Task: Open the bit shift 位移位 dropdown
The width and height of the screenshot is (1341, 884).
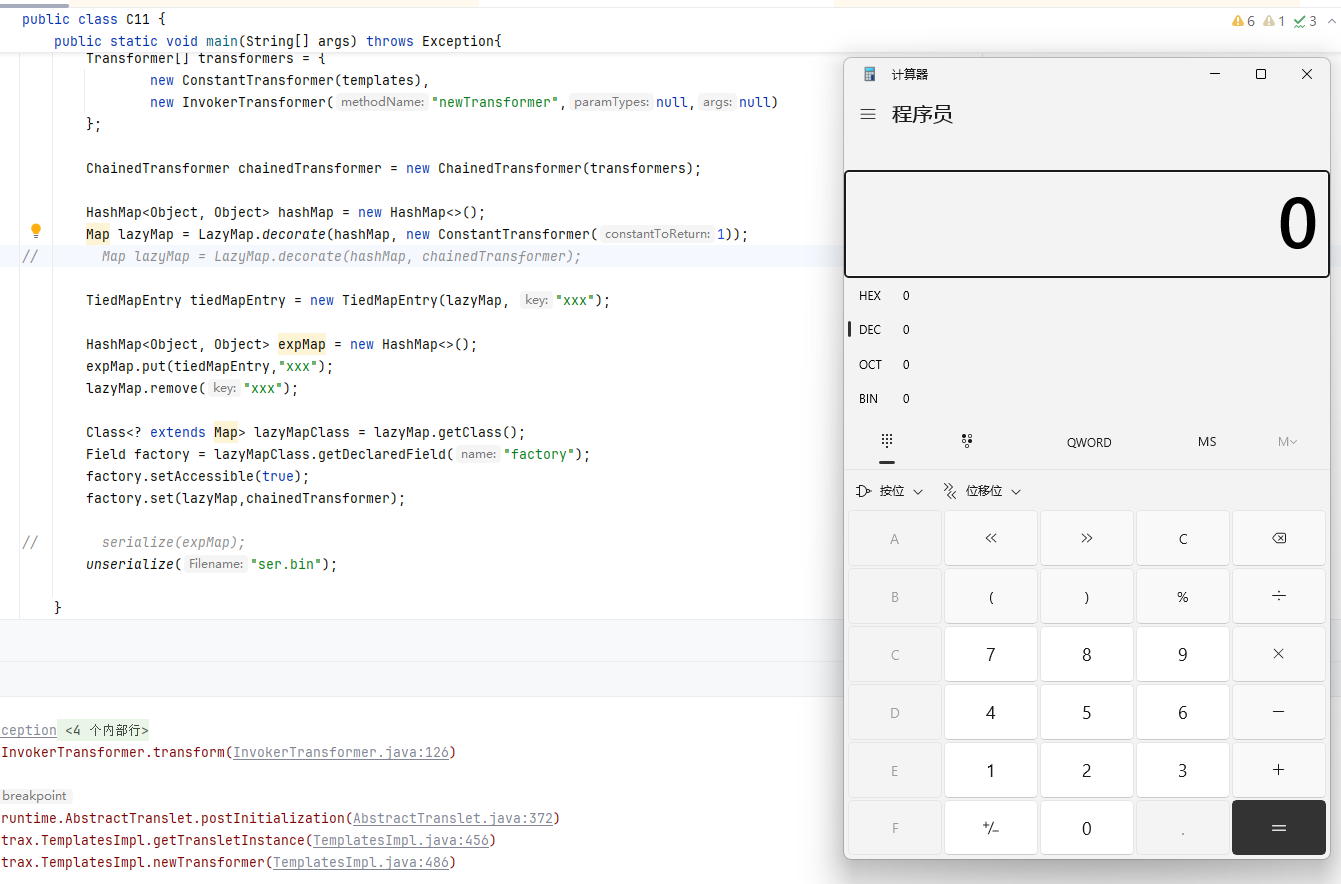Action: (x=982, y=491)
